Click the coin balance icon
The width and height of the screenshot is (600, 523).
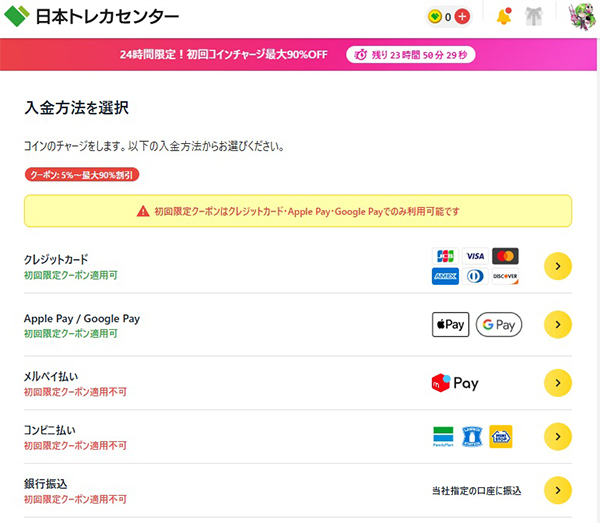435,17
